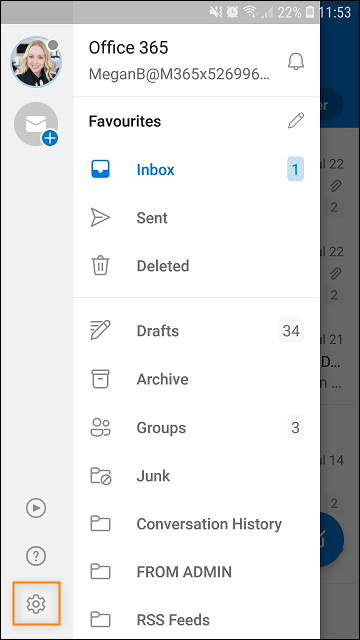Open the Inbox folder label
The width and height of the screenshot is (360, 640).
click(156, 169)
